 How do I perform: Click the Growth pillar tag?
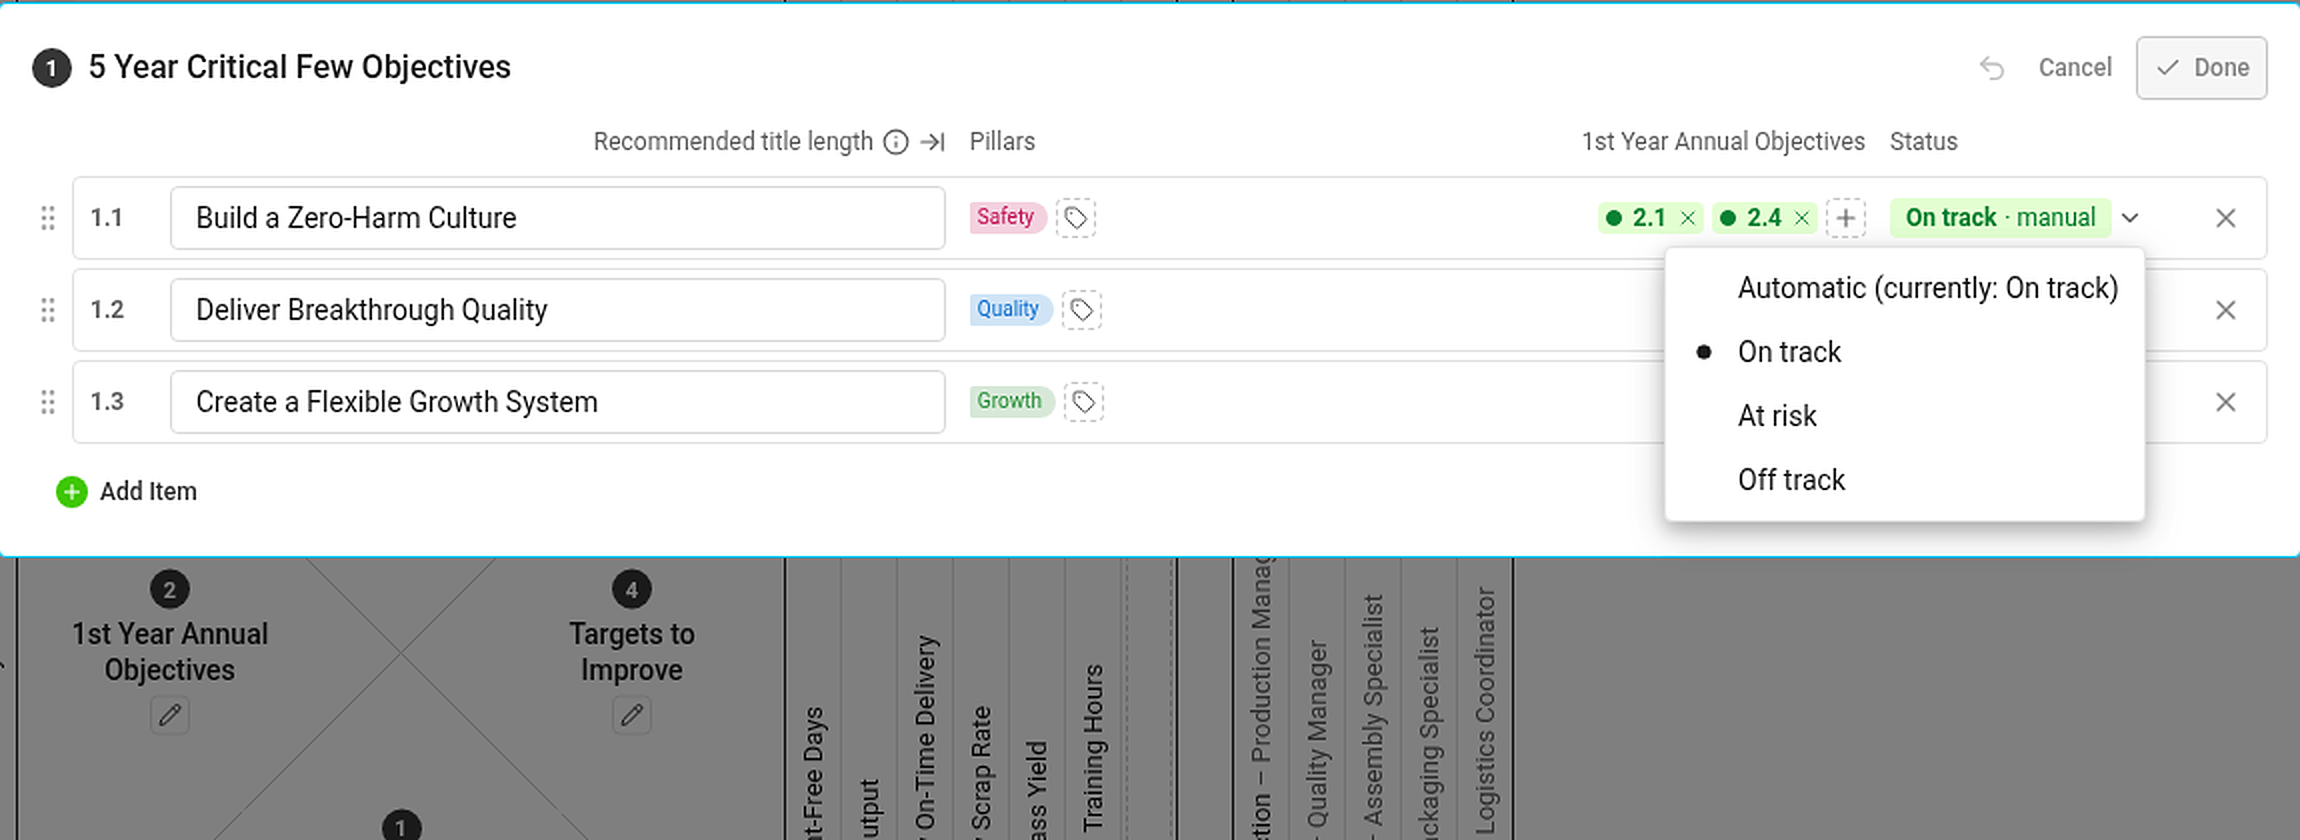[x=1011, y=401]
